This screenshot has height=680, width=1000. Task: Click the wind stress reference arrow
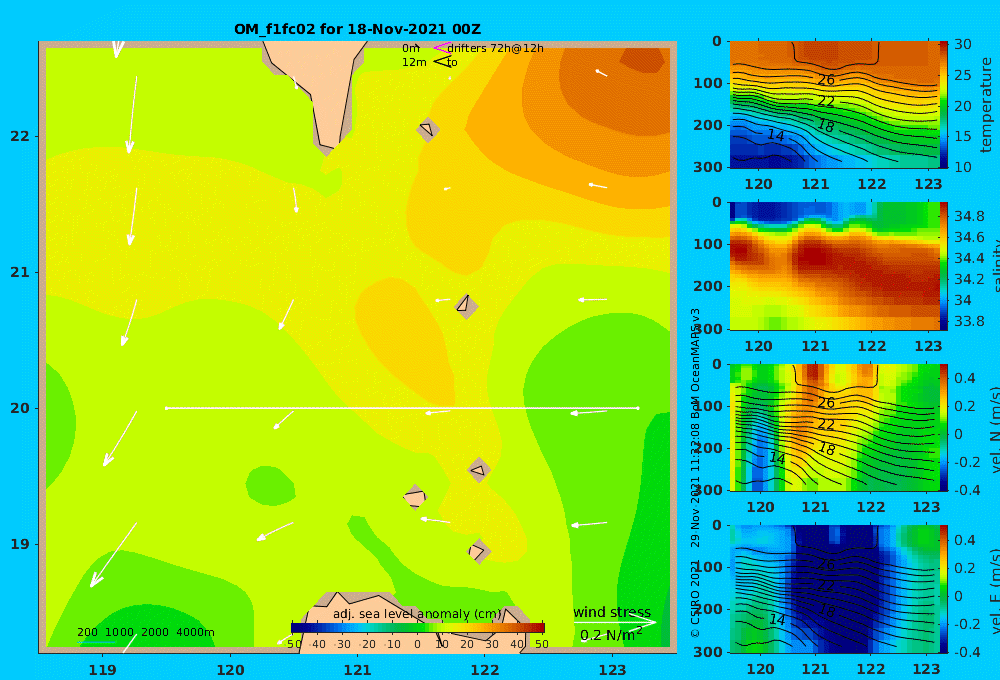coord(615,622)
